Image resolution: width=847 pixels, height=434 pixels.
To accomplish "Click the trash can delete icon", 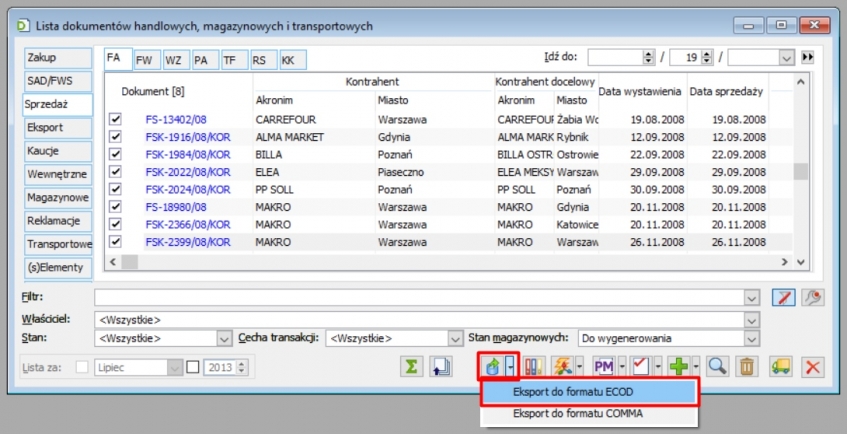I will [747, 367].
